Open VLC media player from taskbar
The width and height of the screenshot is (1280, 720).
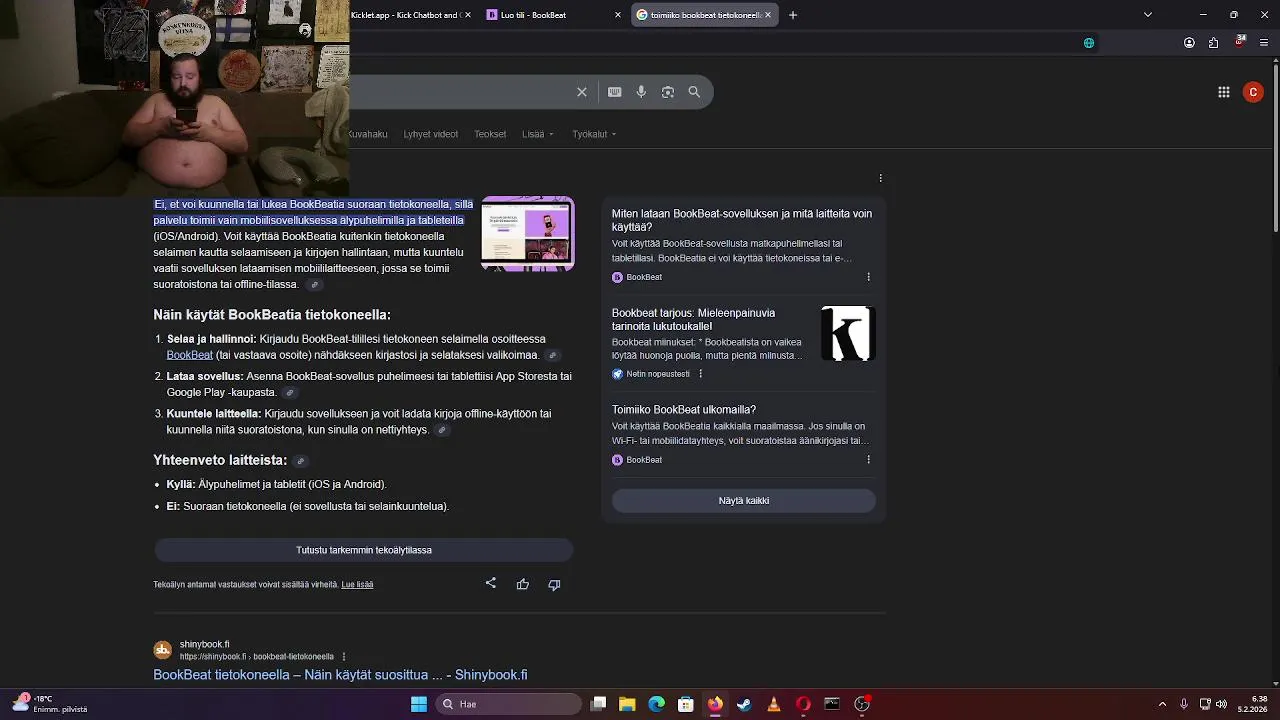pyautogui.click(x=773, y=704)
